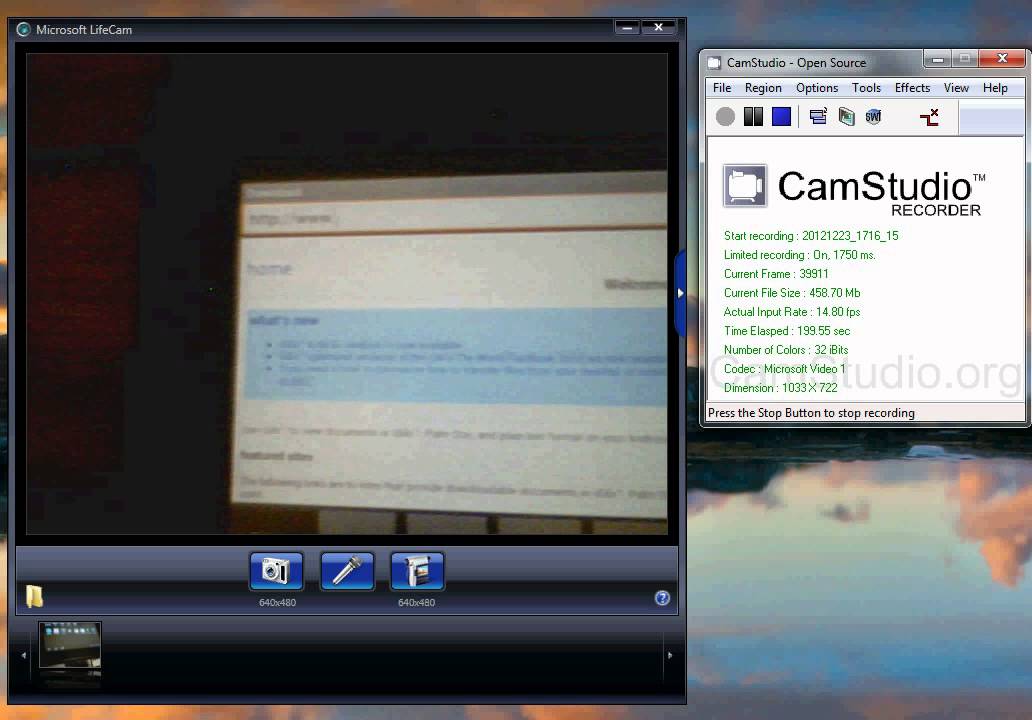Click 'Limited recording : On, 1750 ms.' text
1032x720 pixels.
(x=800, y=255)
